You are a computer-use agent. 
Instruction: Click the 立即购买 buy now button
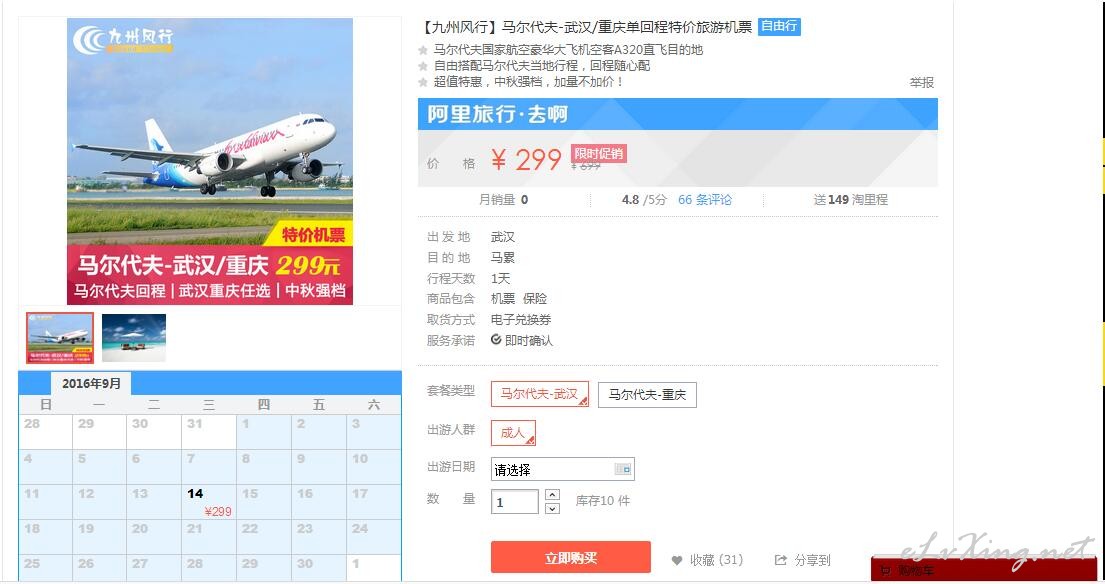click(x=571, y=557)
